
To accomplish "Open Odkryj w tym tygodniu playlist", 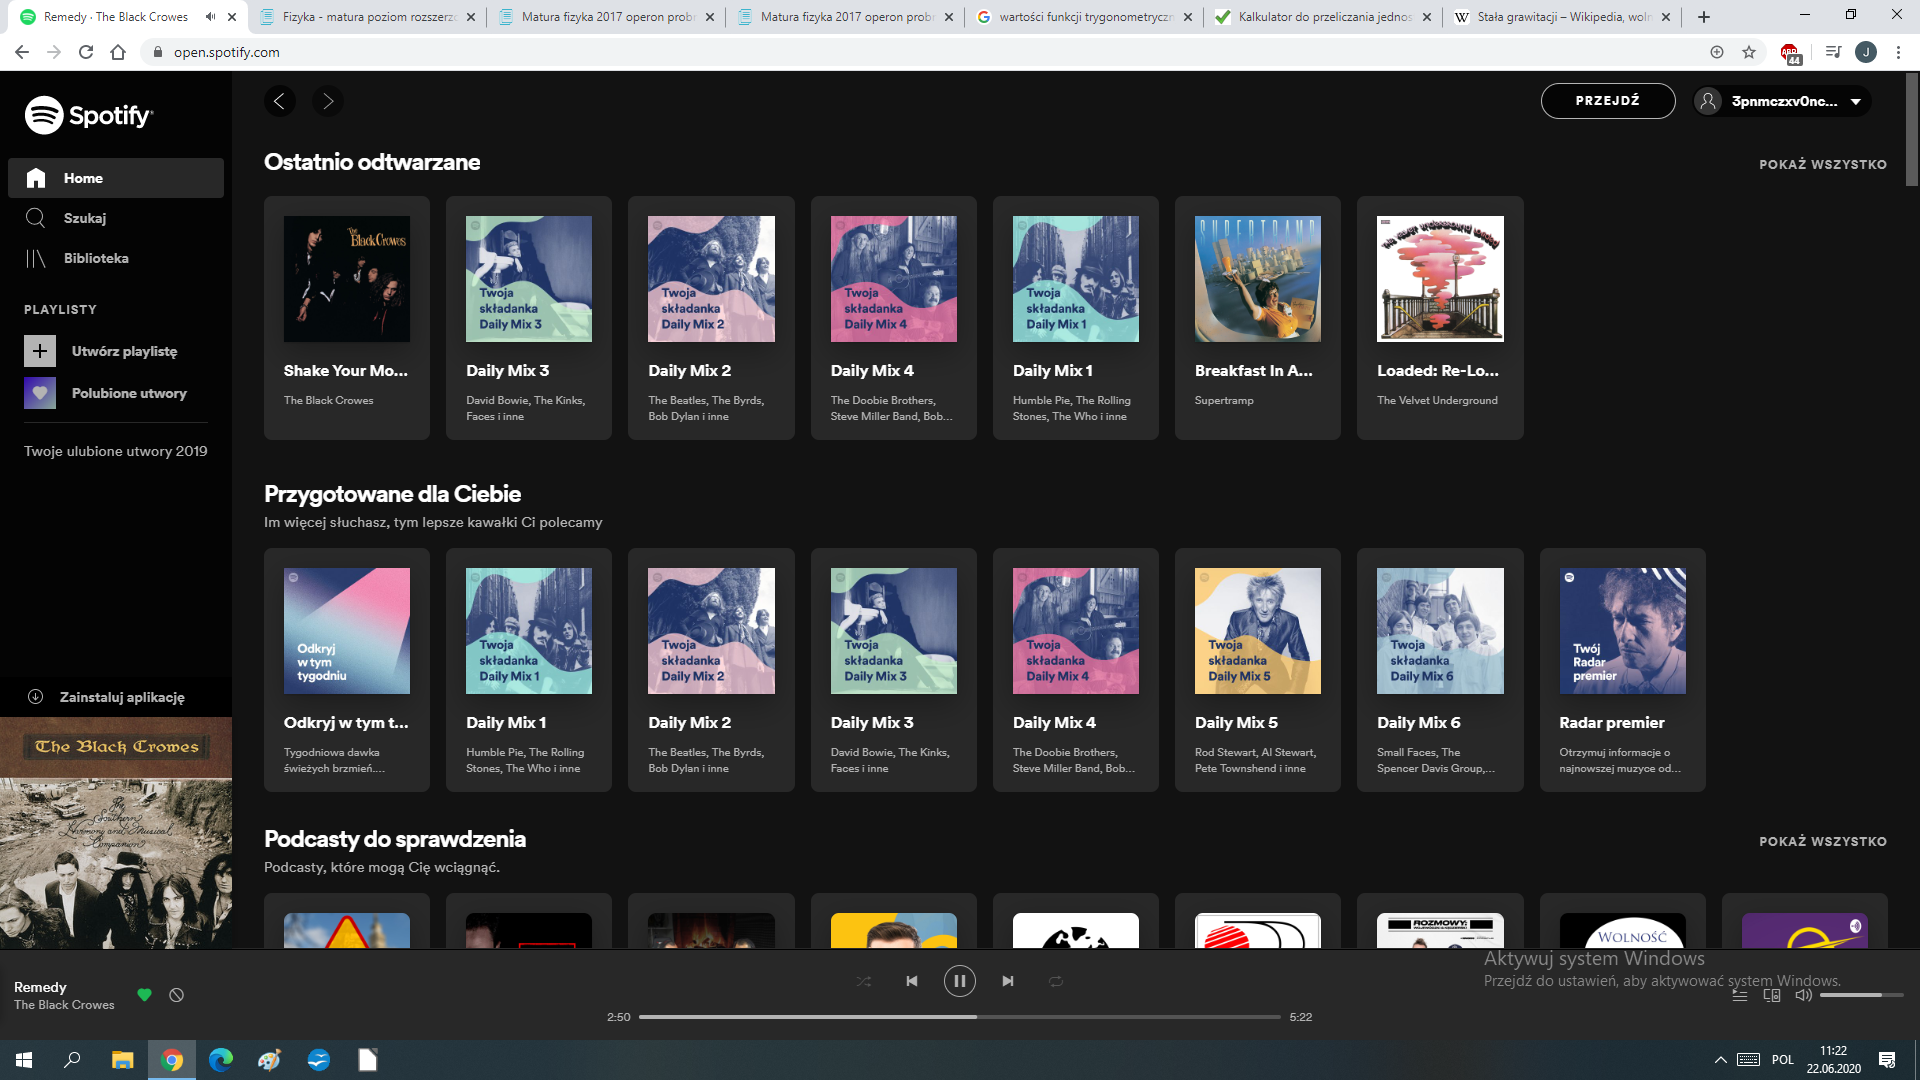I will (x=347, y=670).
